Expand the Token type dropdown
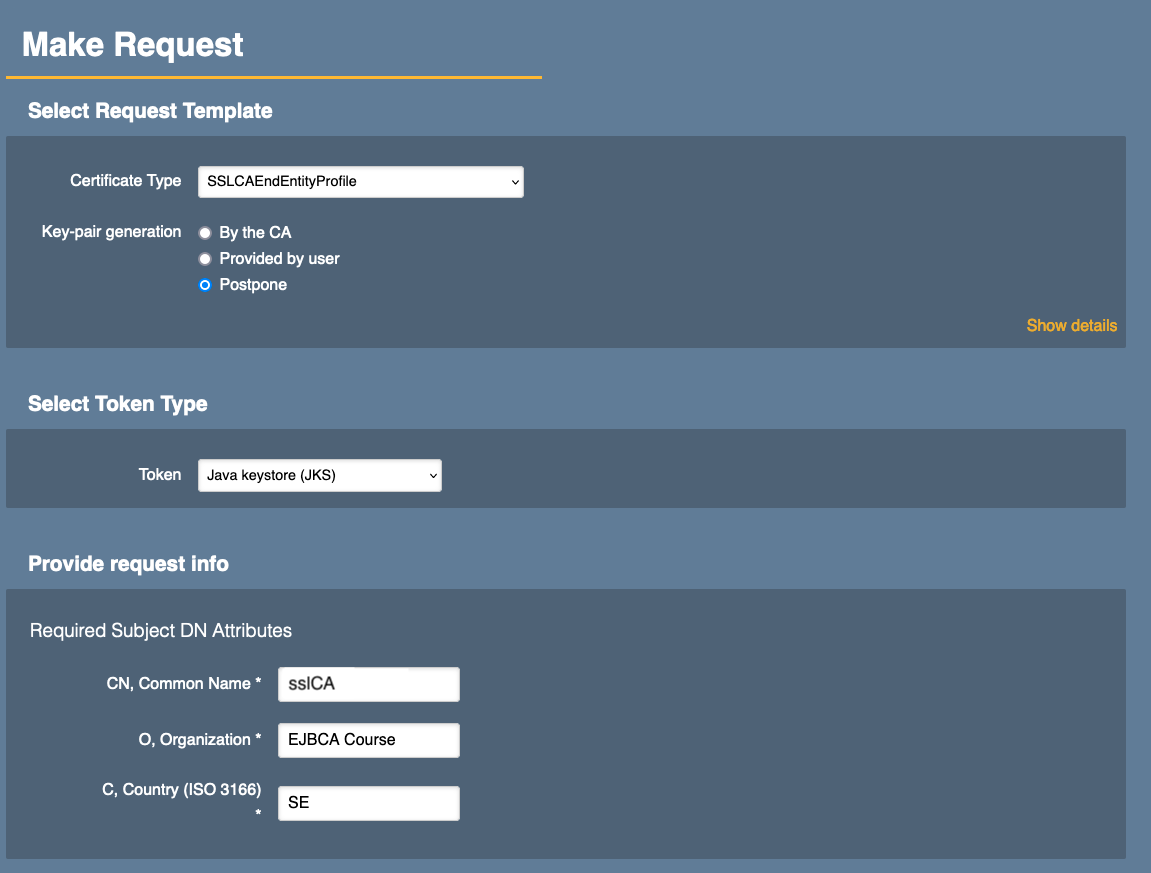Viewport: 1151px width, 873px height. click(x=319, y=476)
